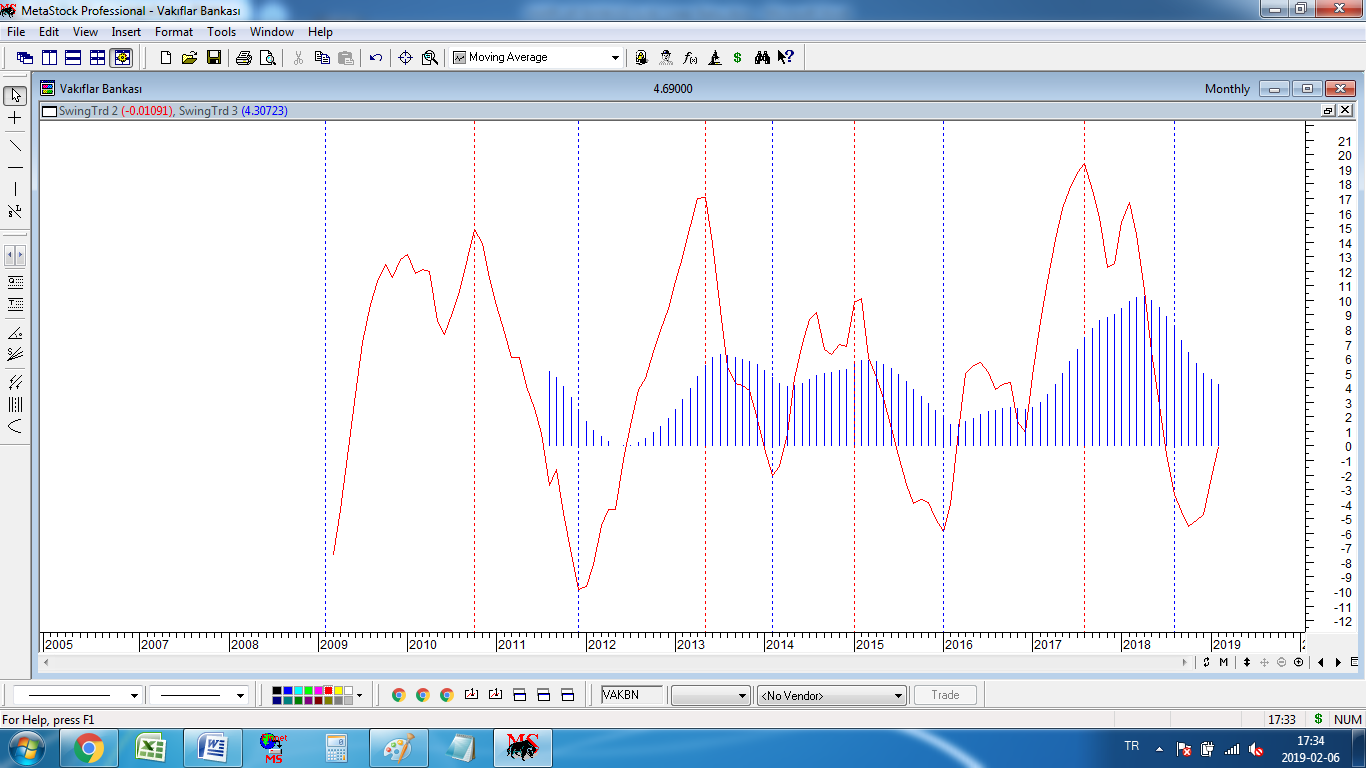Screen dimensions: 1366x768
Task: Pick the black color swatch
Action: 277,690
